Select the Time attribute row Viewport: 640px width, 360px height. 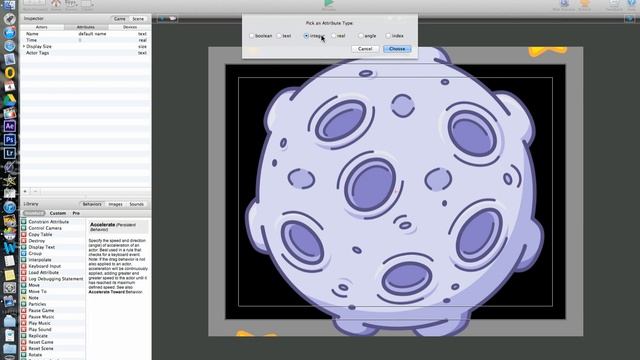tap(86, 40)
